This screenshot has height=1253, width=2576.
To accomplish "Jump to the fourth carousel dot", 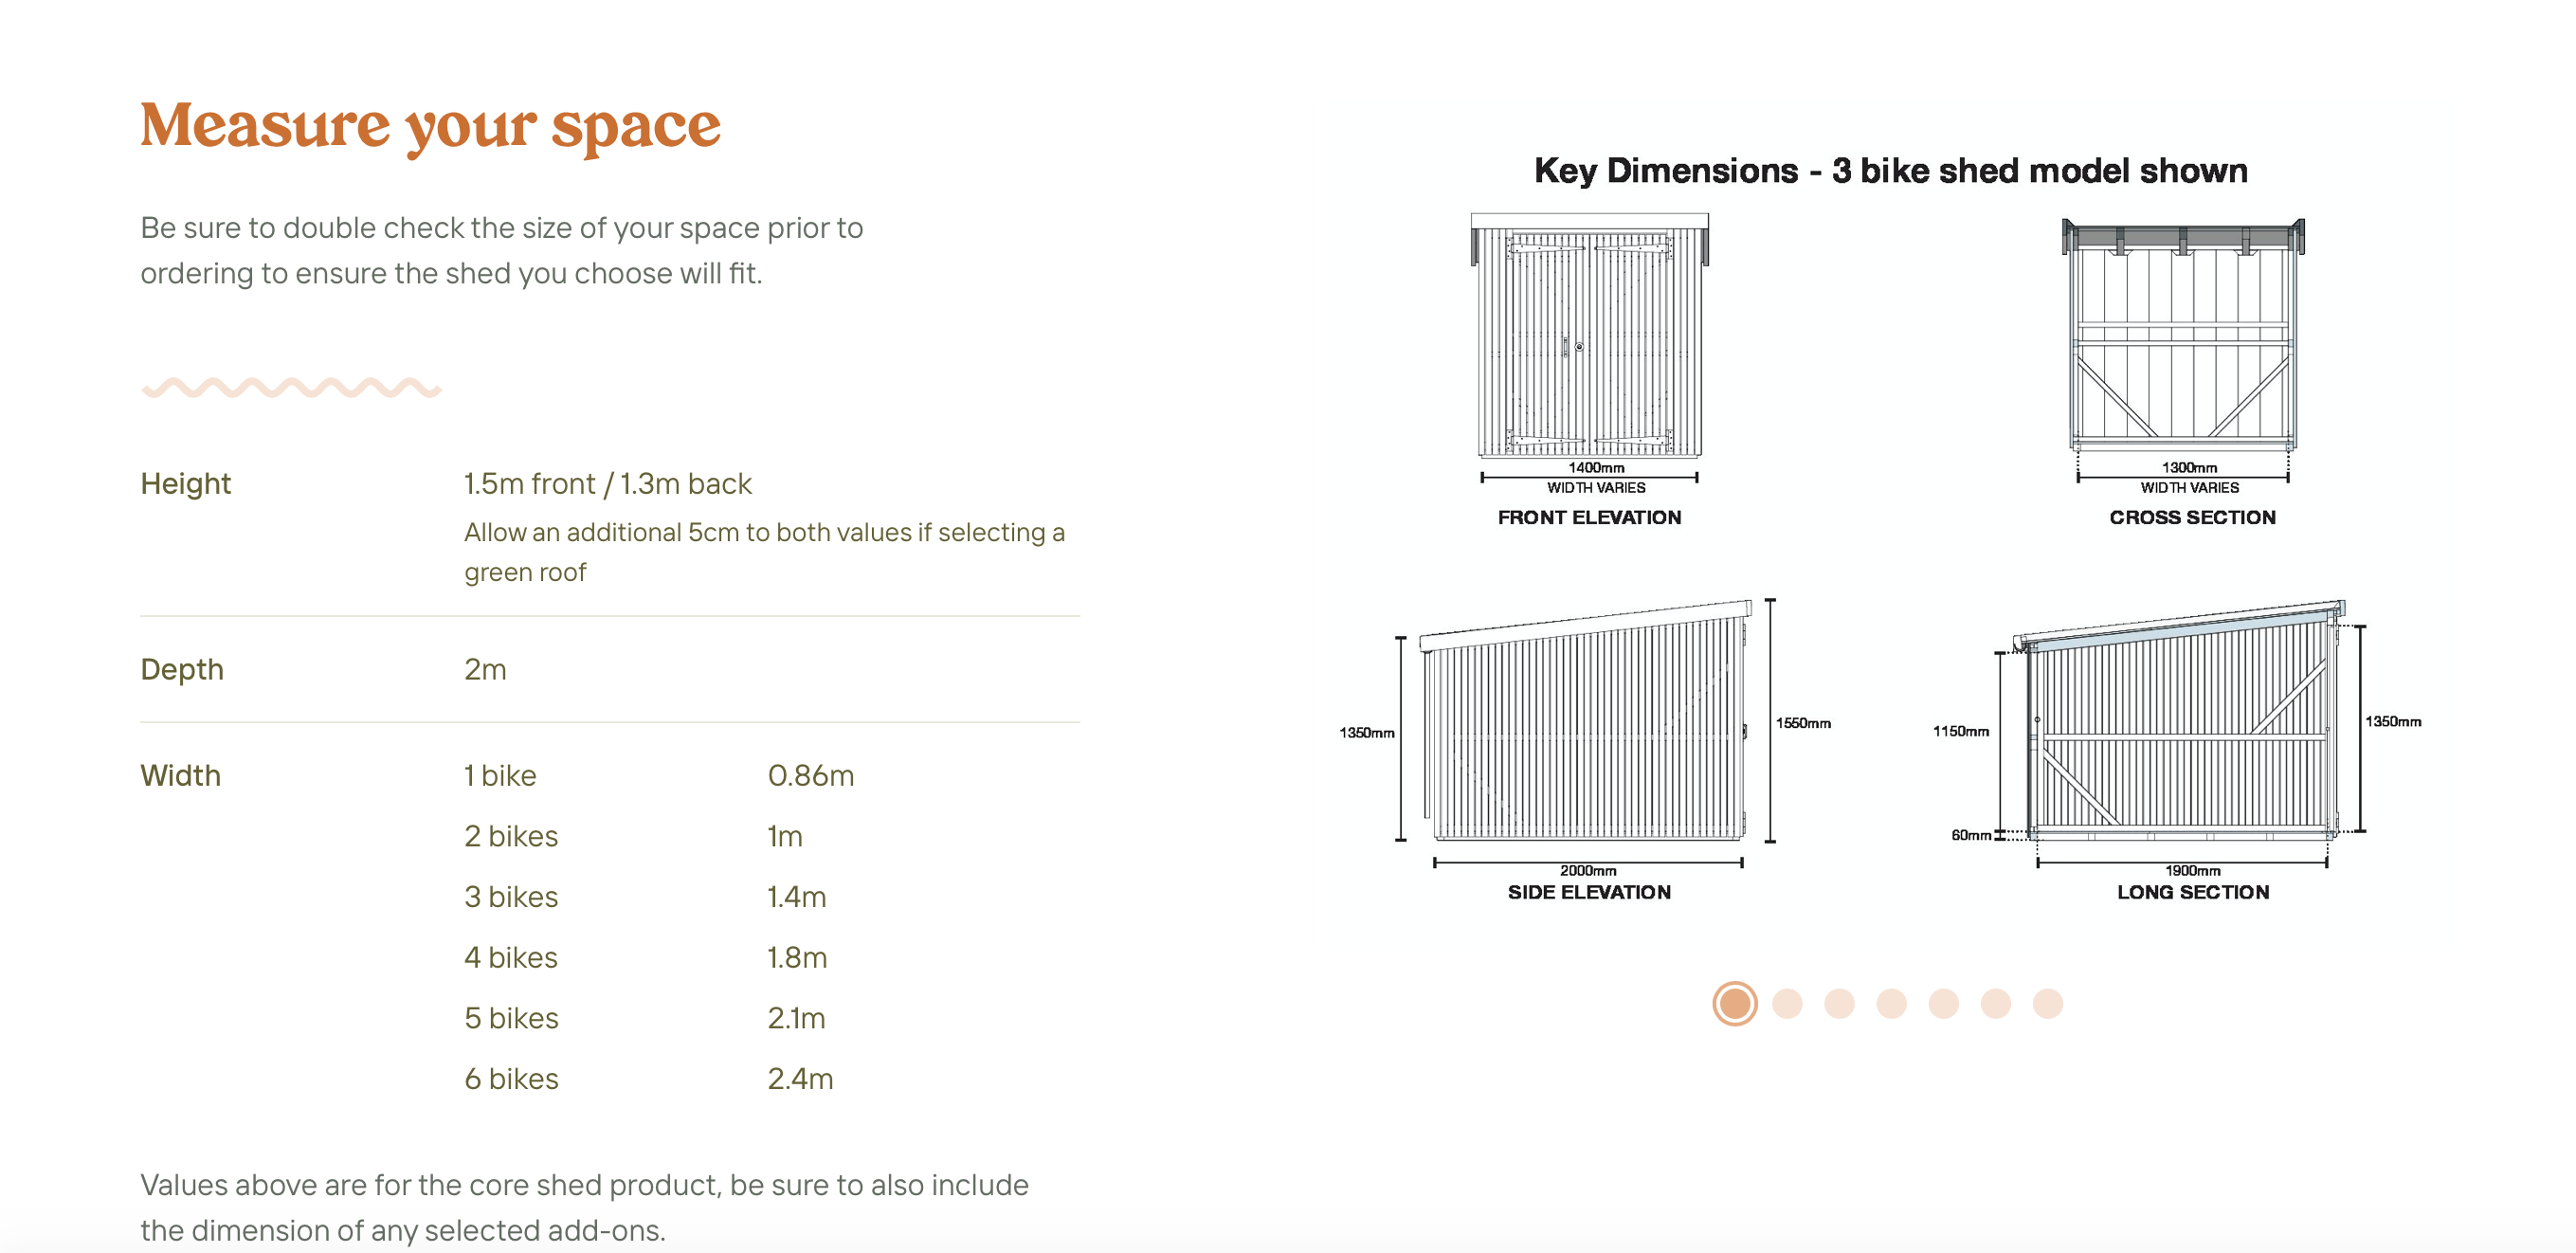I will (1891, 1003).
